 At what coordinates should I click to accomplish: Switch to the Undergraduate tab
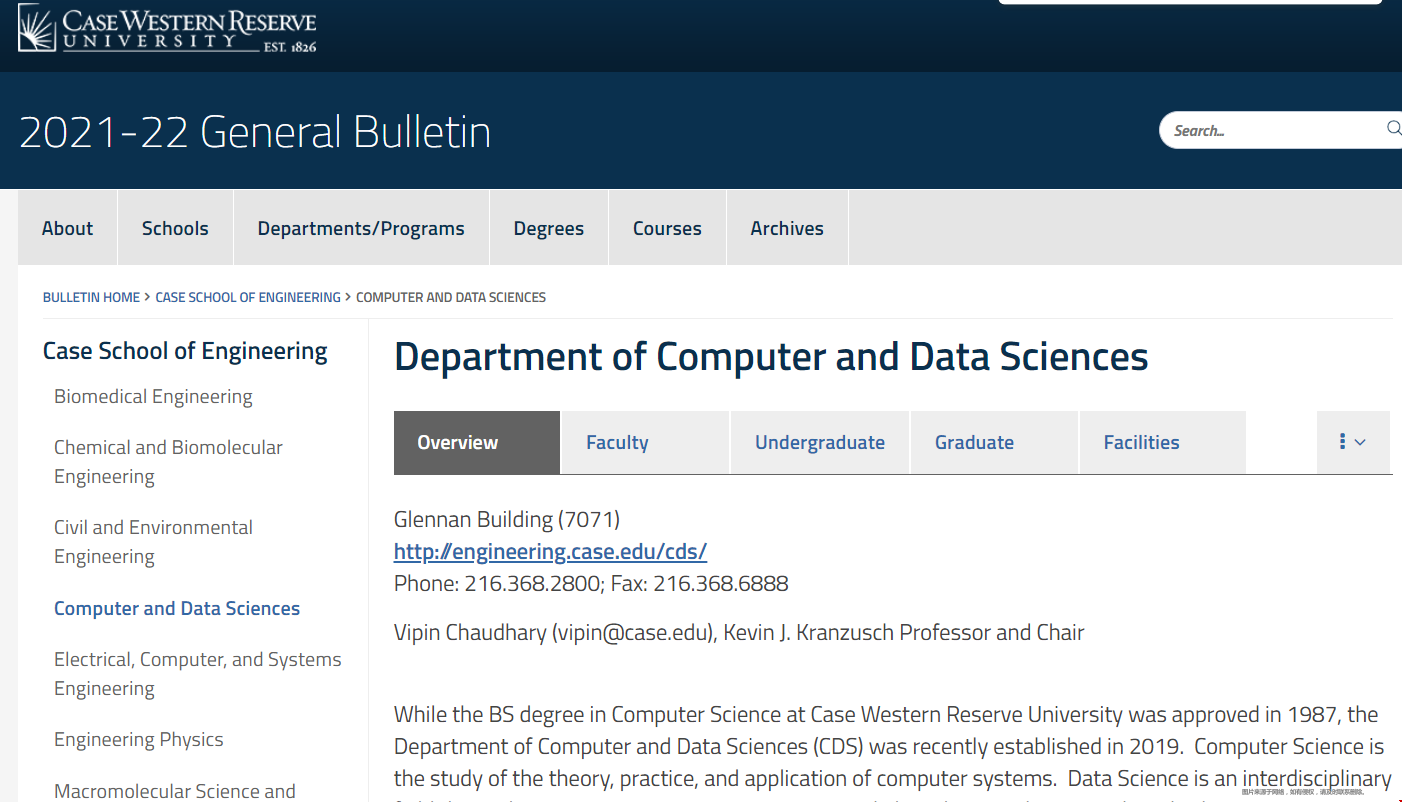coord(820,442)
